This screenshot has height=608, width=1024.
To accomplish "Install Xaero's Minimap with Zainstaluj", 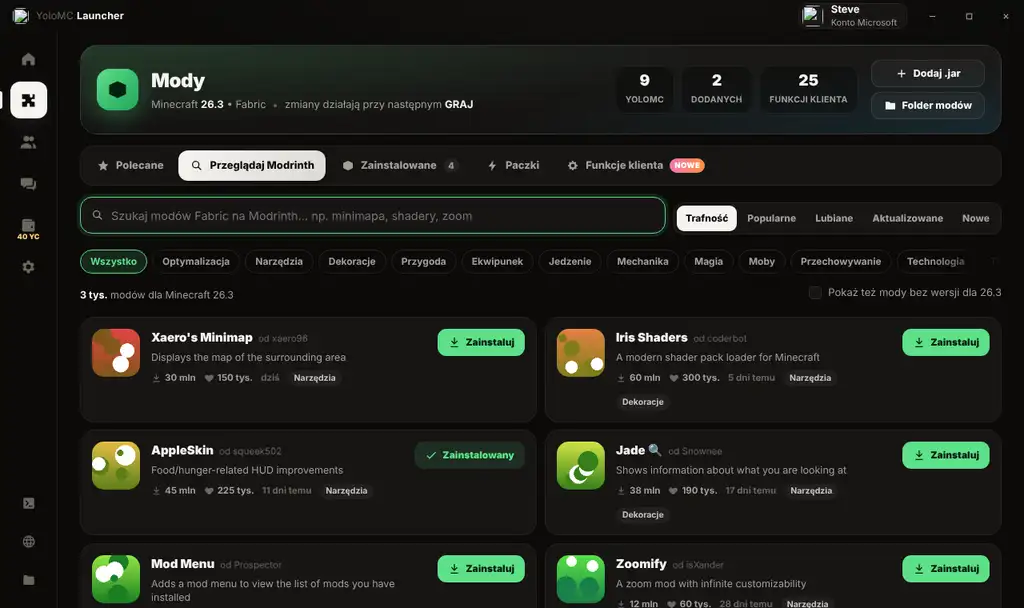I will pos(481,342).
